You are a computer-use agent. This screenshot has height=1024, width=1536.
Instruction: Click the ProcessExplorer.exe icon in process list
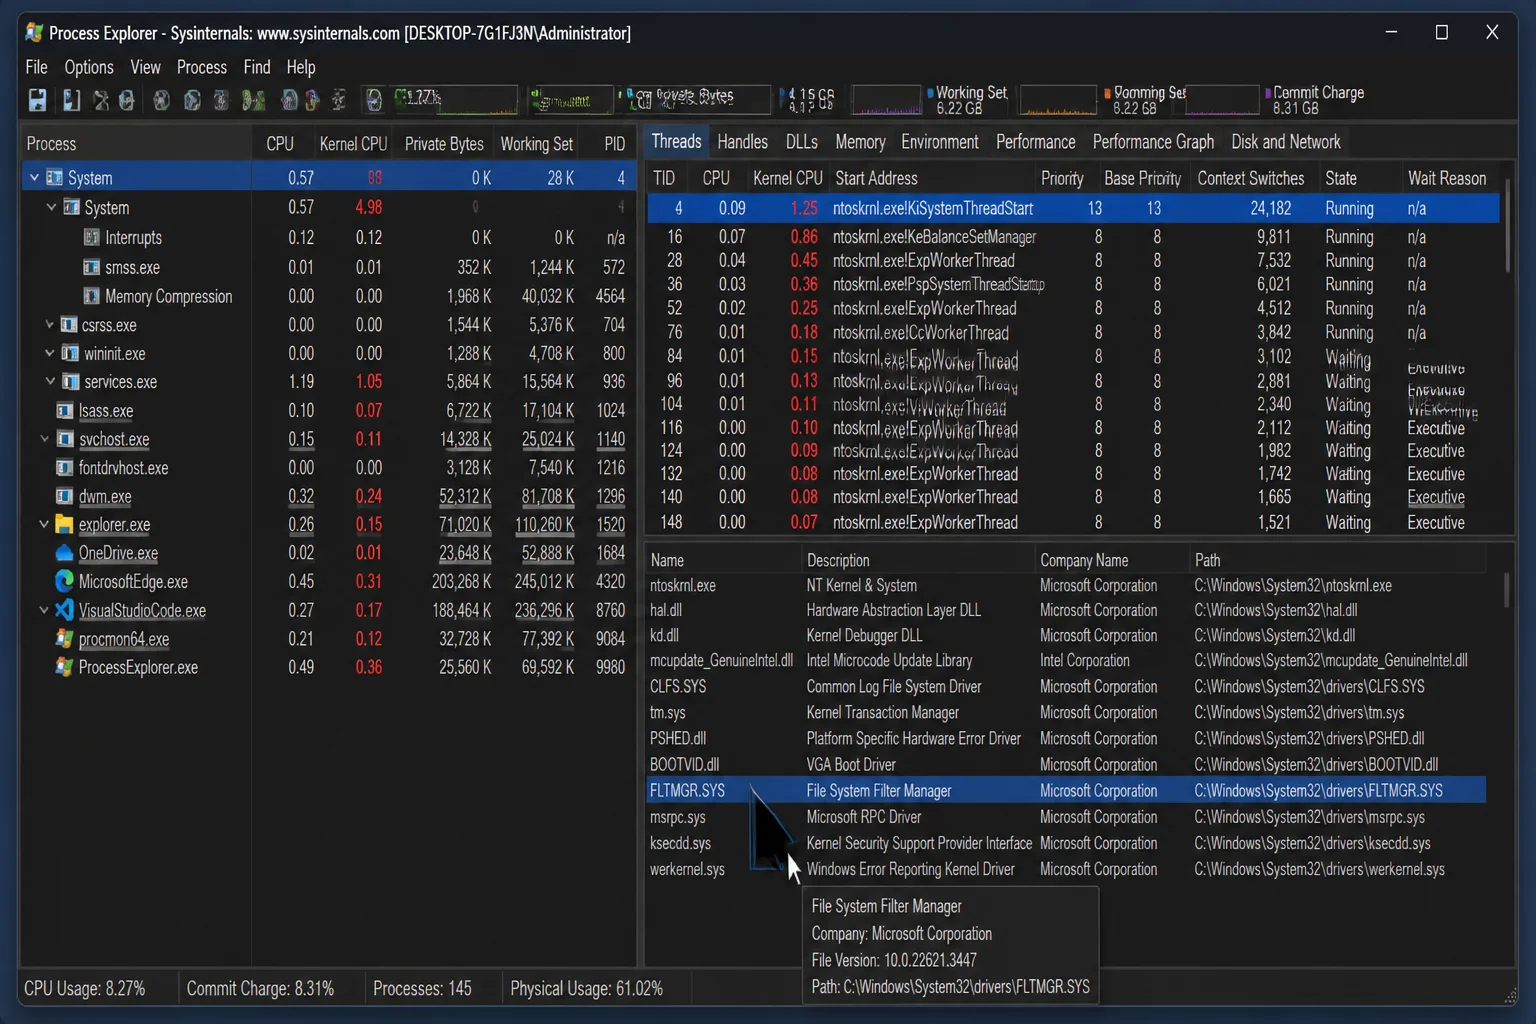[65, 668]
